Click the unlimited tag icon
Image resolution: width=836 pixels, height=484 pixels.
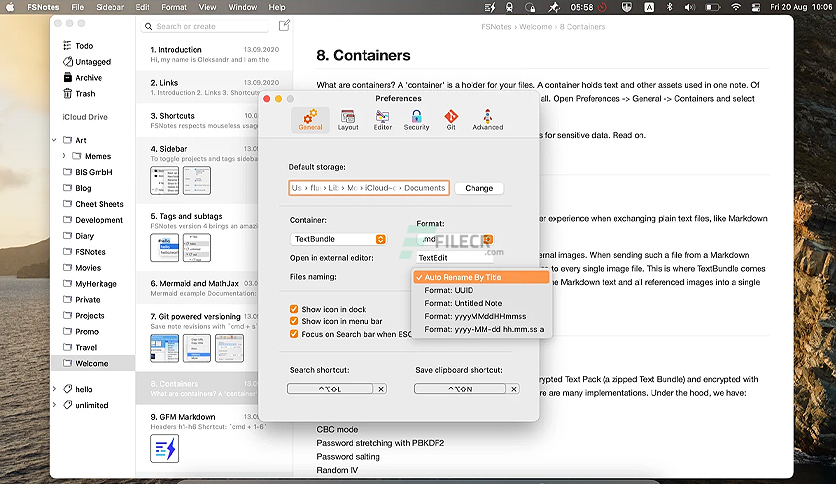[68, 405]
